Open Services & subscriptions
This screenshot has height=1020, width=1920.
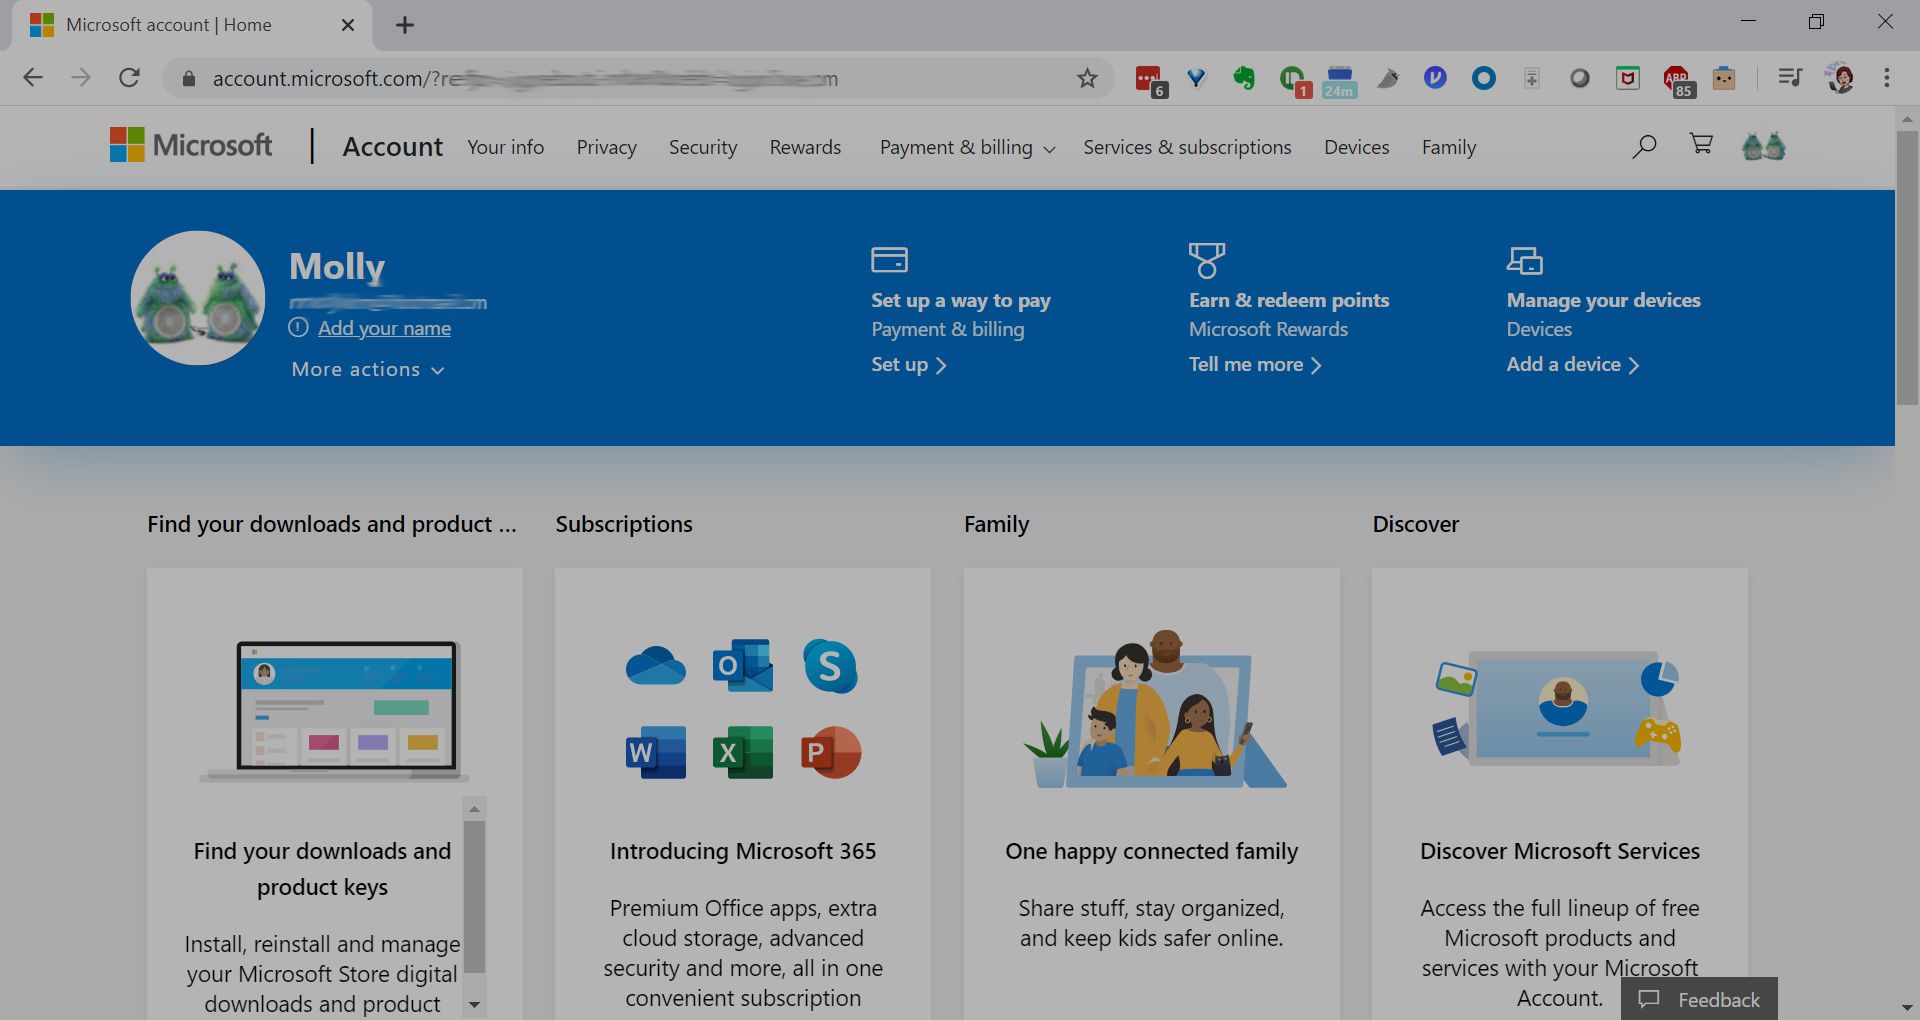pos(1187,147)
